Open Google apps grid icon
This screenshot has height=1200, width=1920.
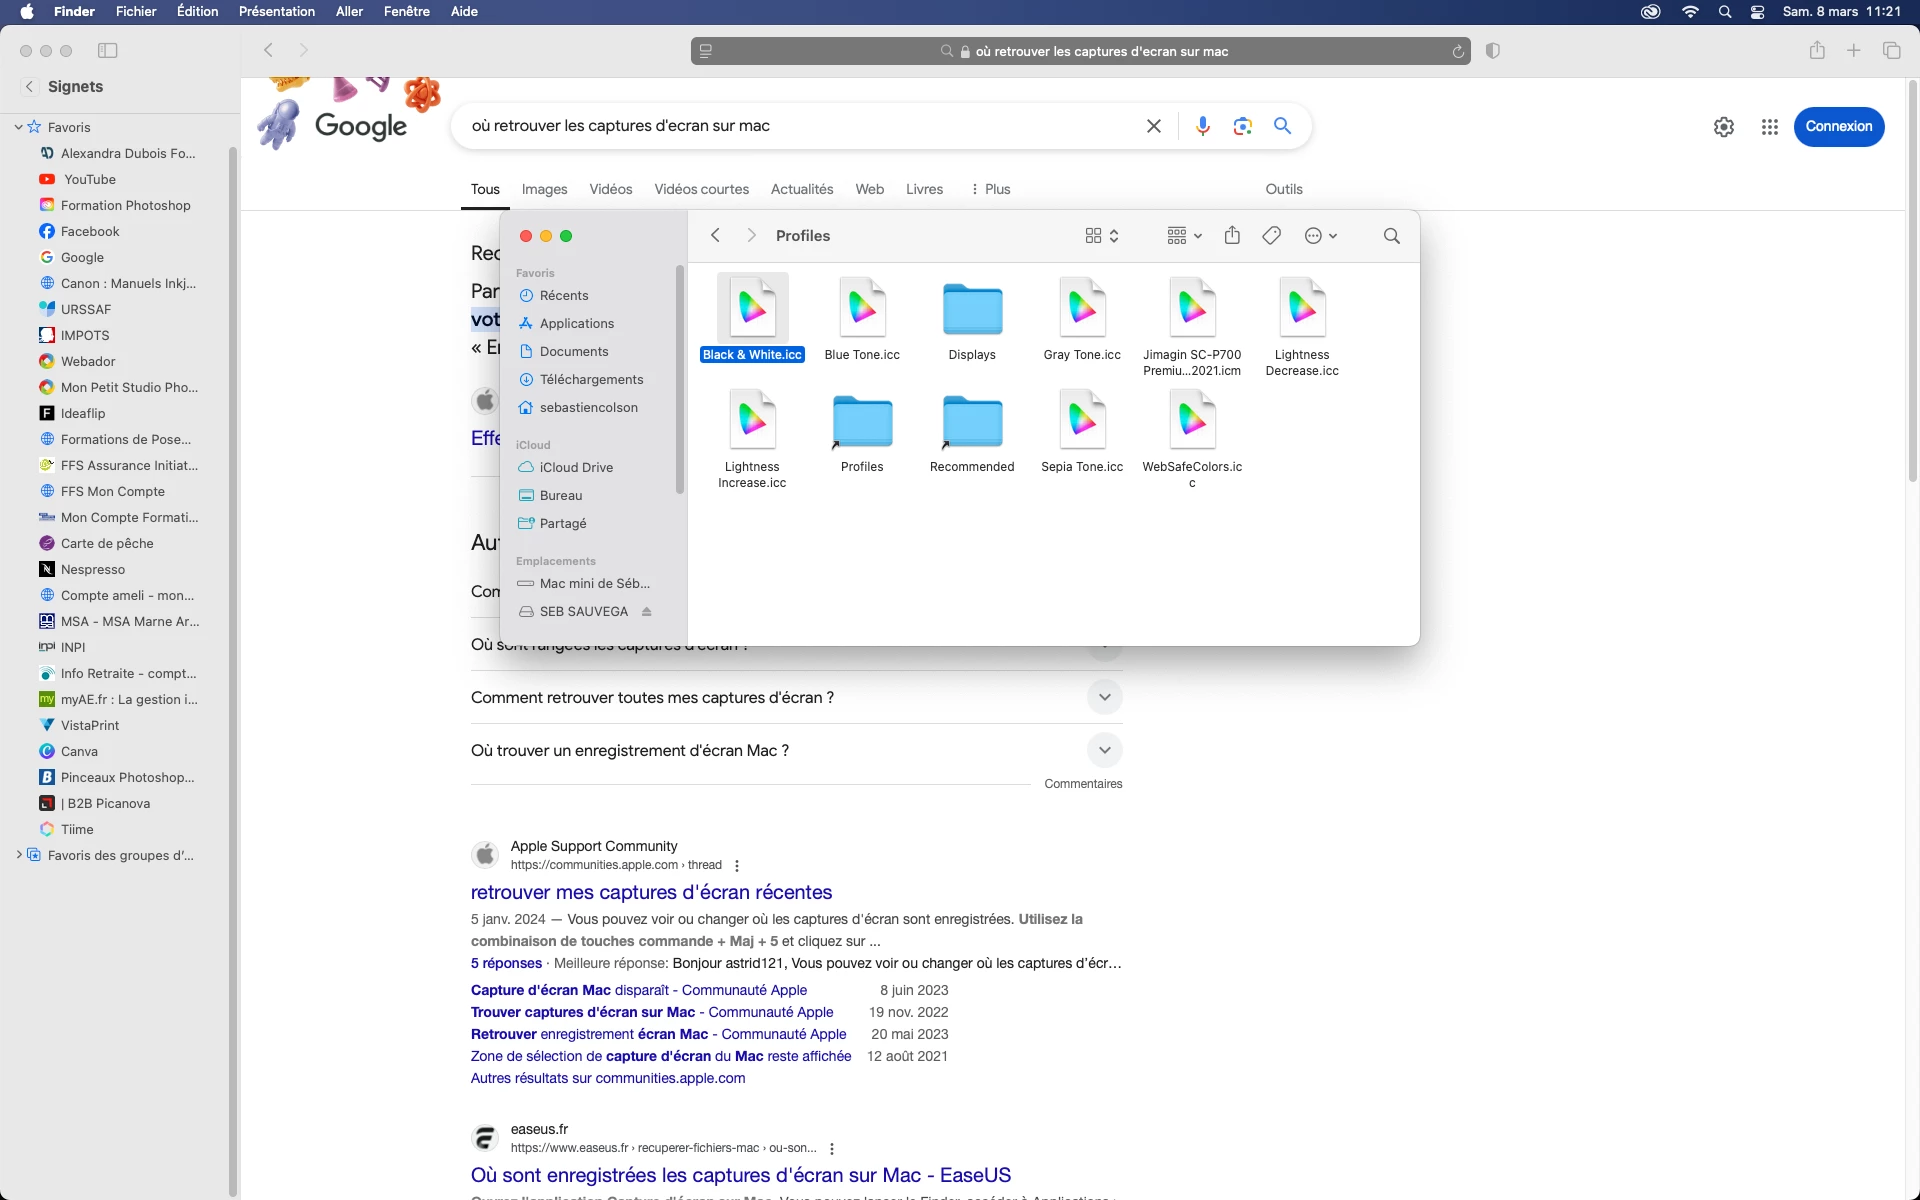(1769, 127)
